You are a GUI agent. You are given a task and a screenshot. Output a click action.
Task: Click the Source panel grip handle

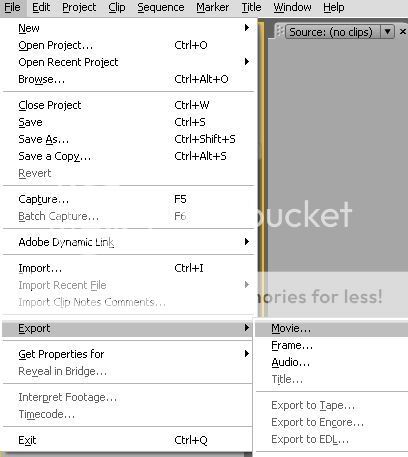280,32
